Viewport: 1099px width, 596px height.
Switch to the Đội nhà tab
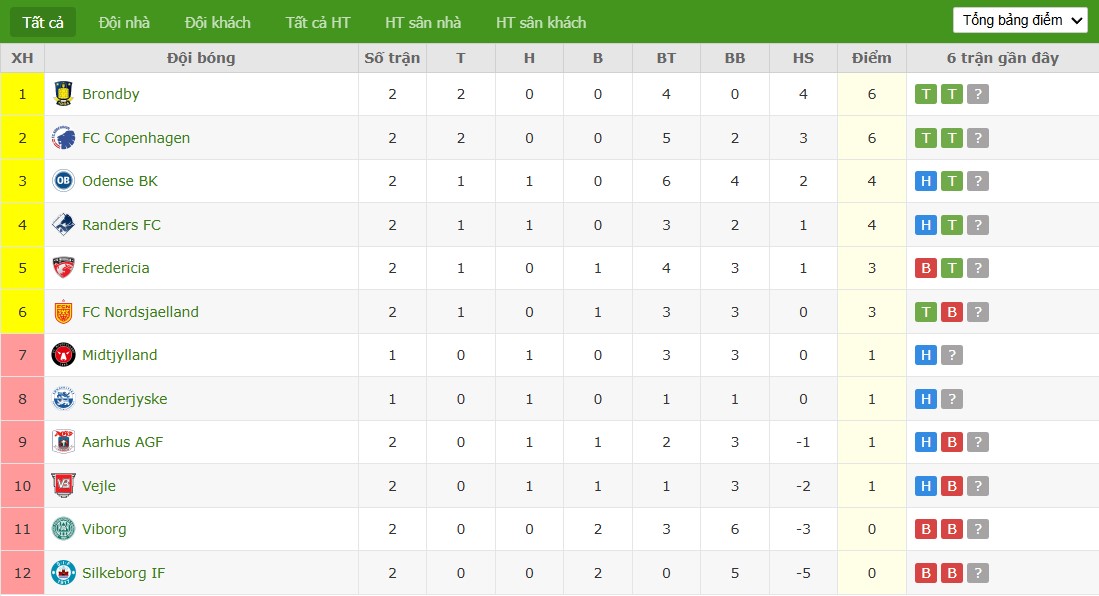click(124, 22)
